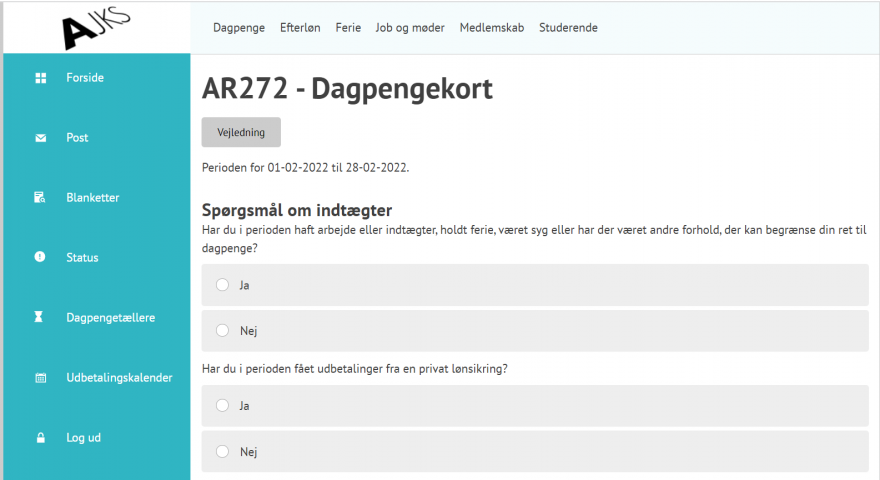The width and height of the screenshot is (880, 480).
Task: Click the Blanketter document icon
Action: [40, 198]
